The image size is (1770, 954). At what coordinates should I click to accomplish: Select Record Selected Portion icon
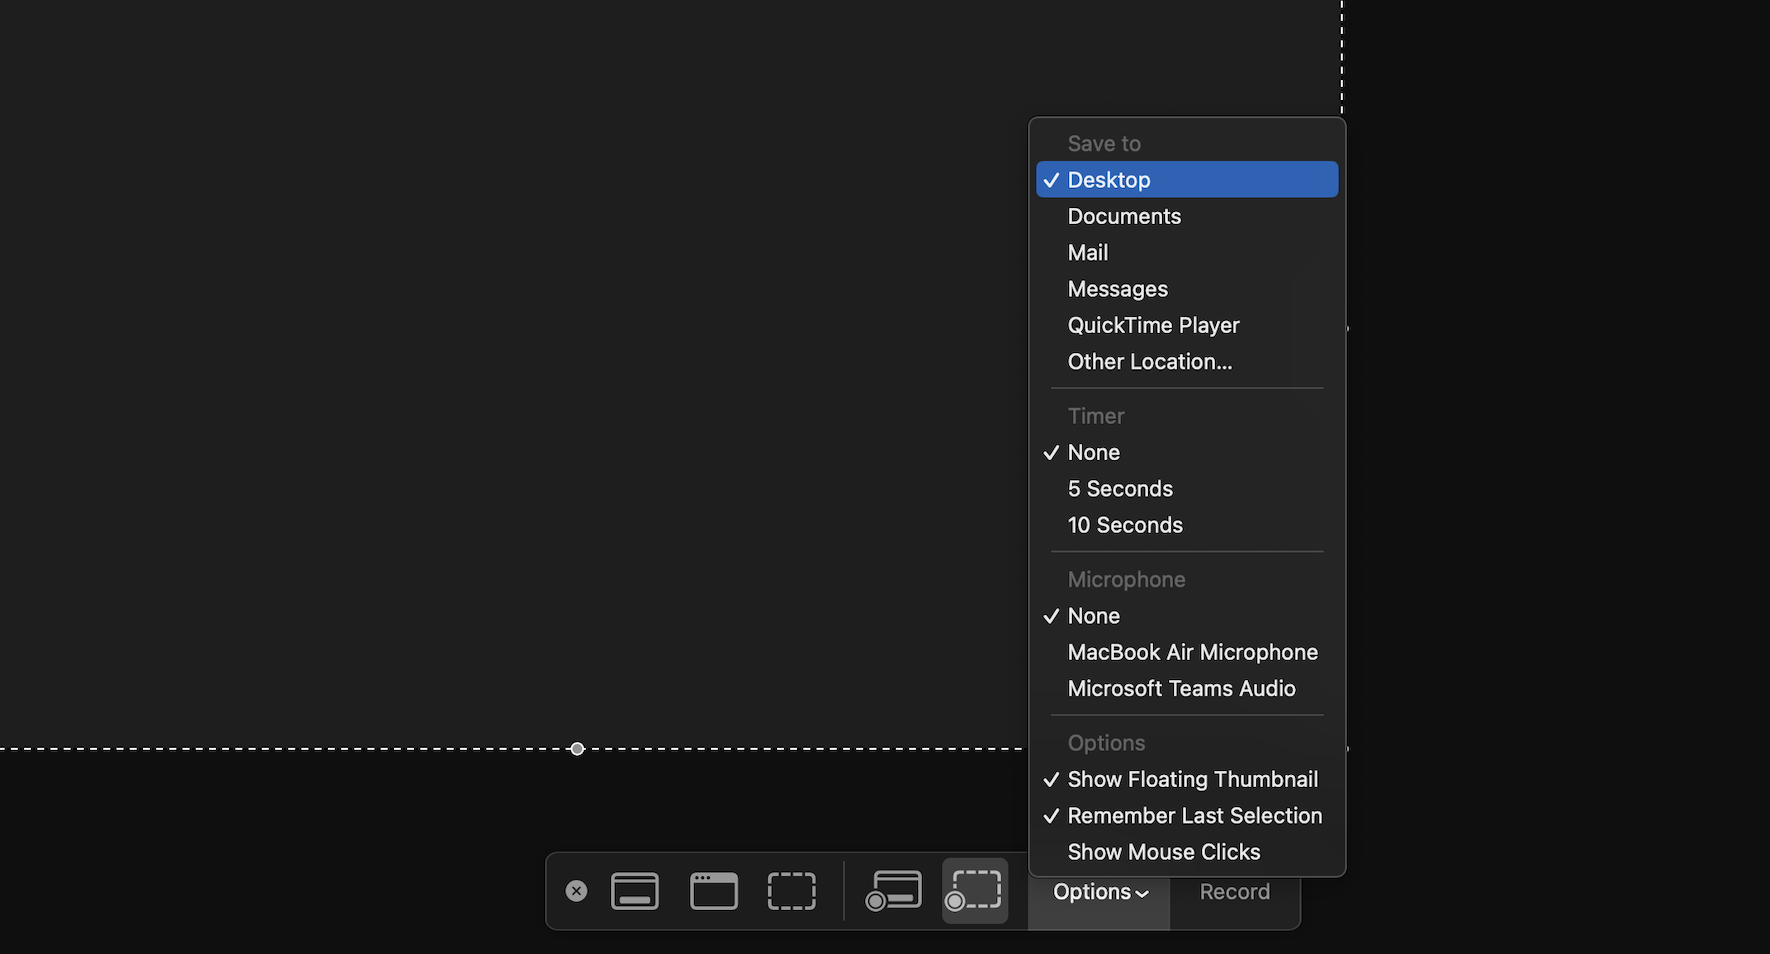point(975,891)
